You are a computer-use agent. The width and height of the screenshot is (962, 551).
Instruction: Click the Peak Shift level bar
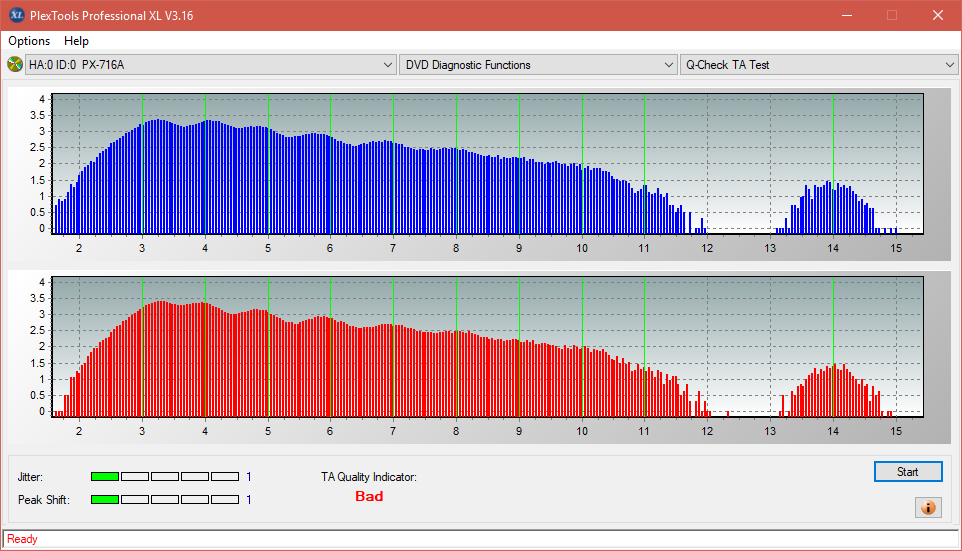tap(164, 499)
